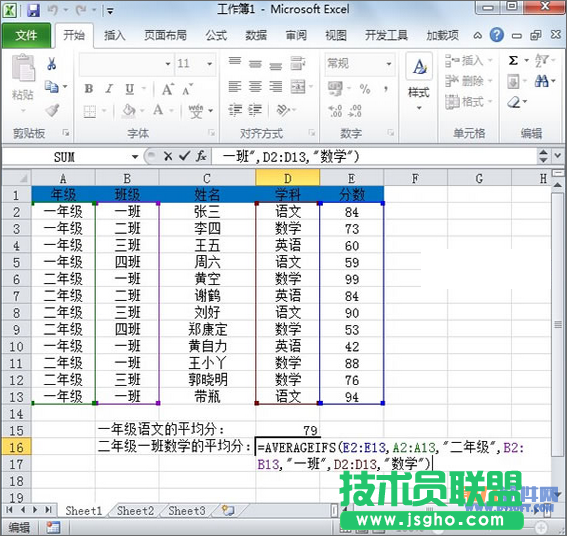
Task: Open the 样式 styles gallery
Action: point(419,82)
